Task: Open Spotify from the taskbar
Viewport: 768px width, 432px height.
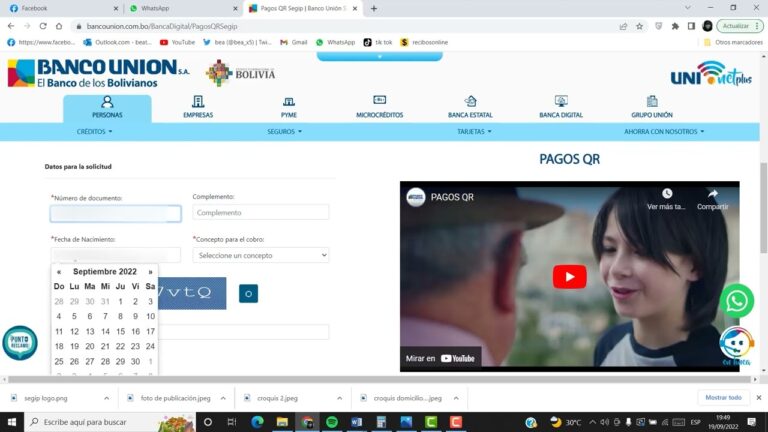Action: [x=332, y=422]
